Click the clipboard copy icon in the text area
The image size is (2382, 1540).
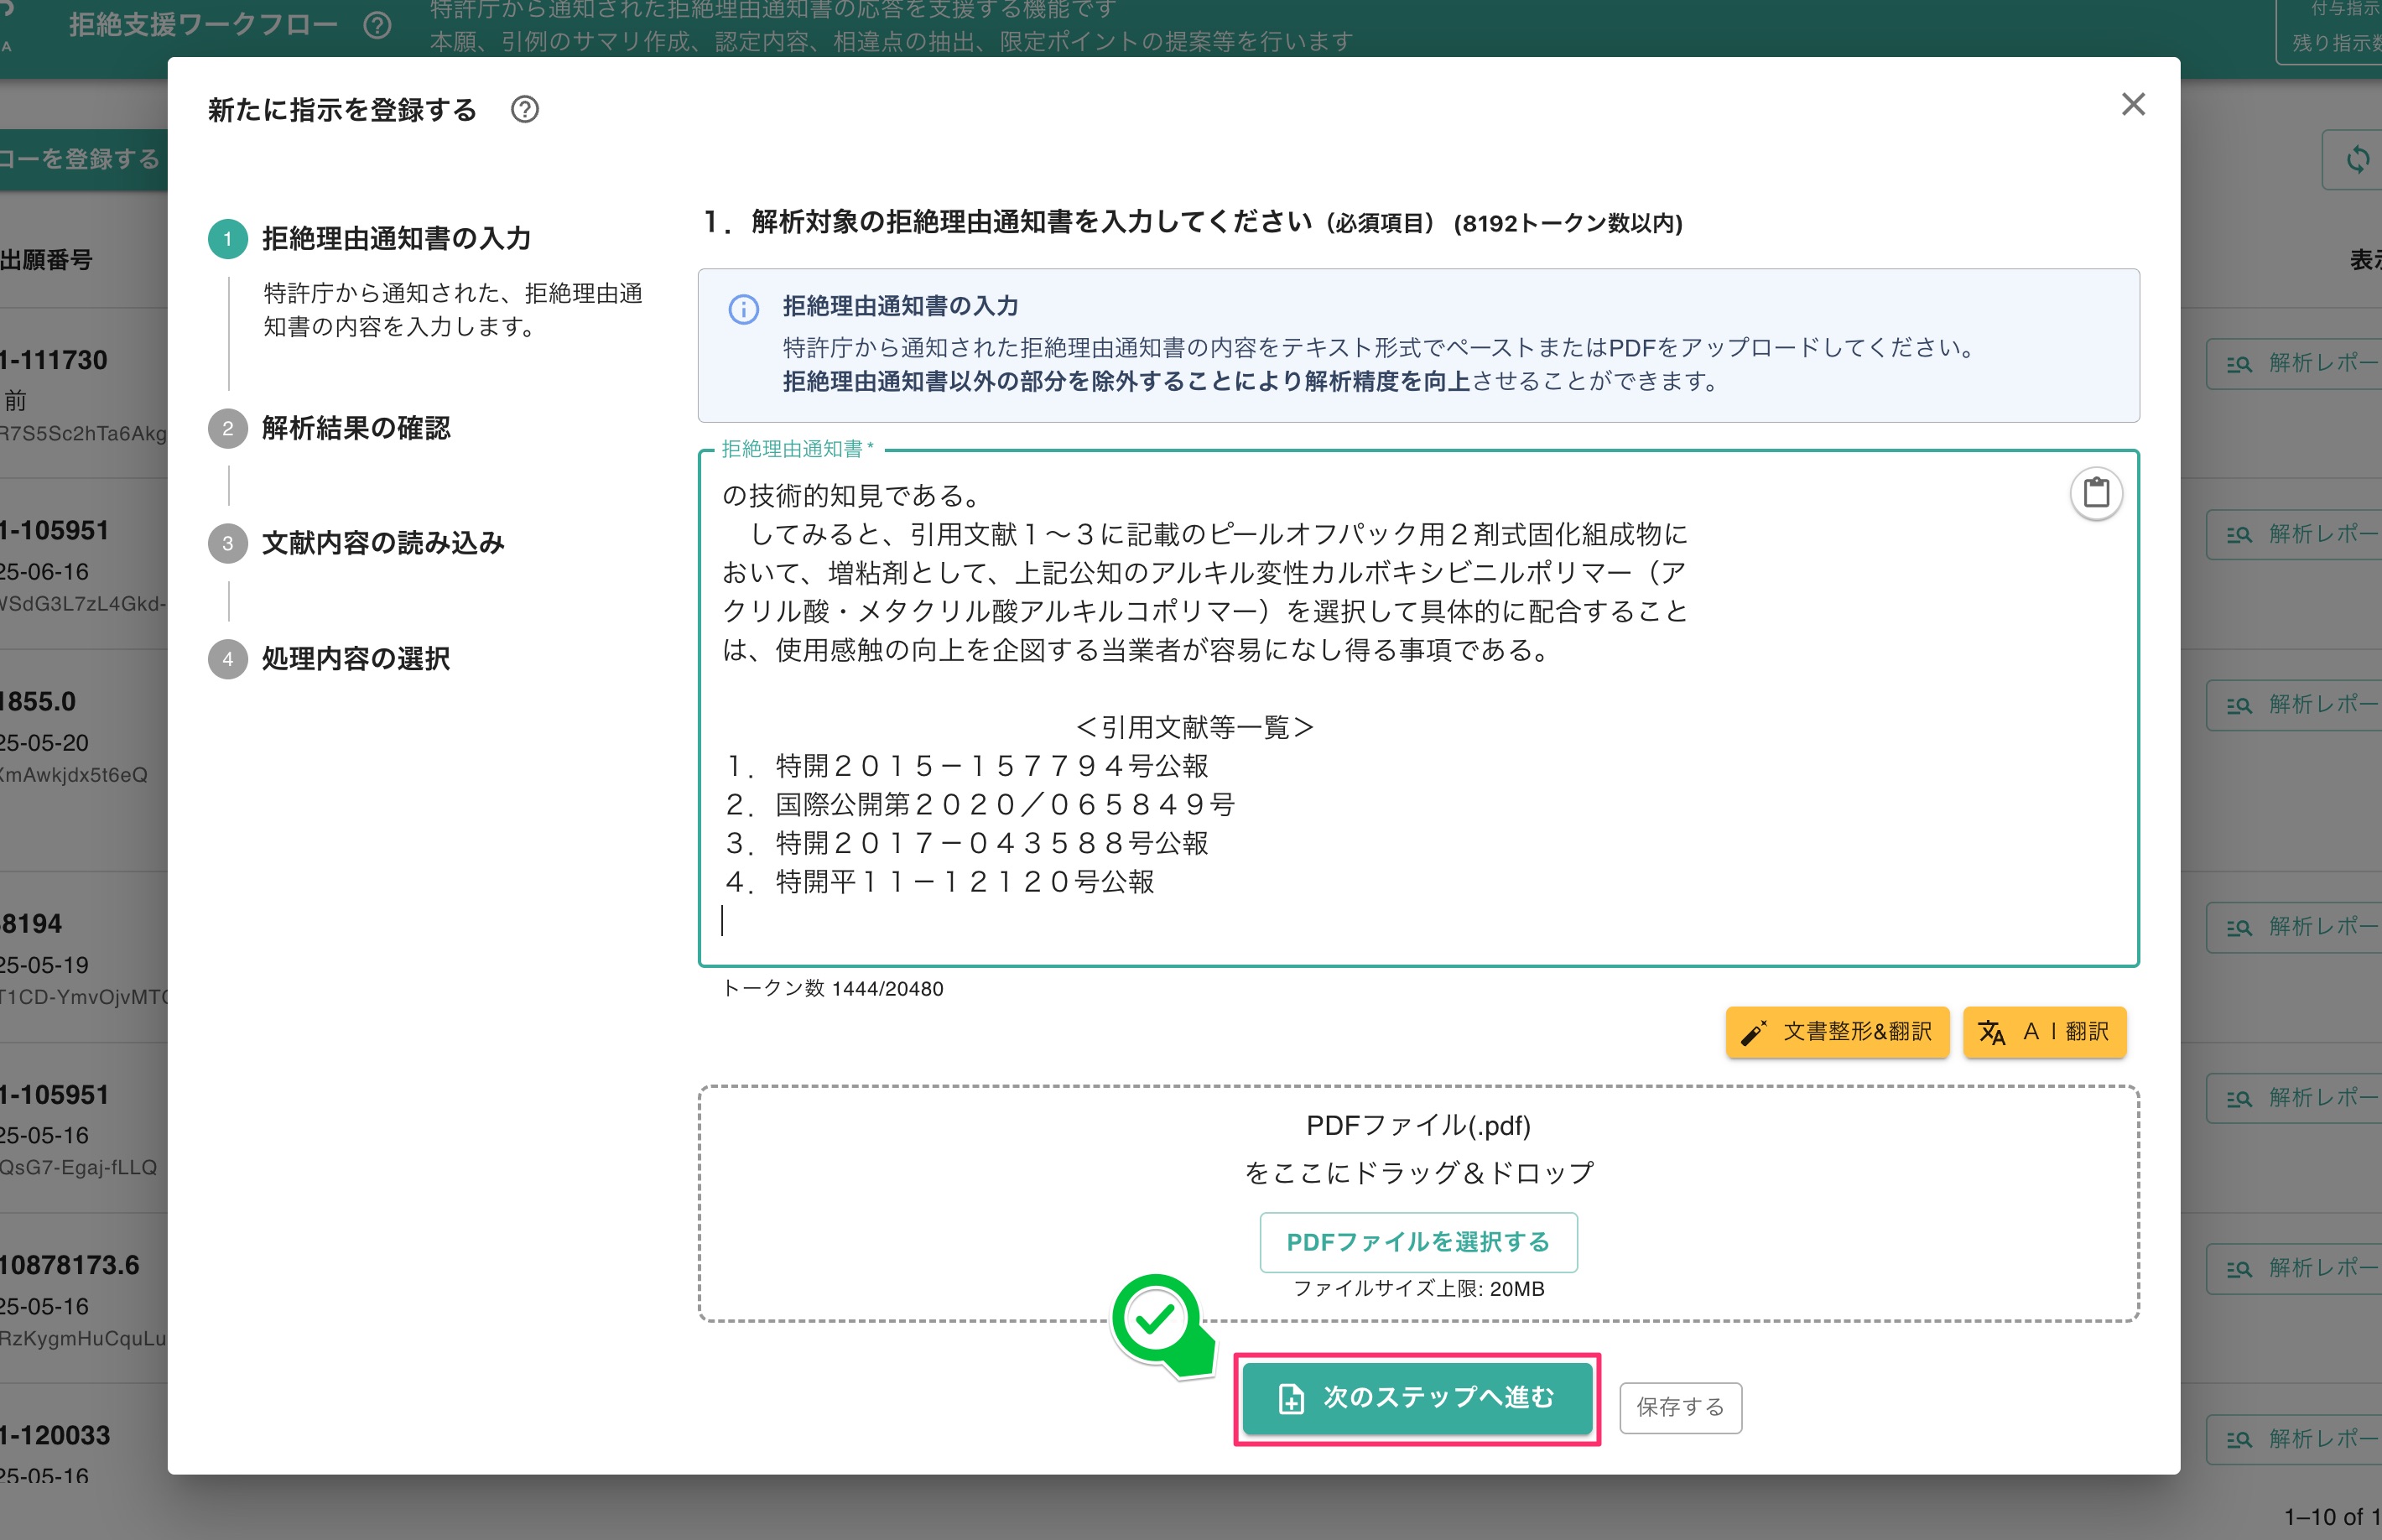point(2096,493)
